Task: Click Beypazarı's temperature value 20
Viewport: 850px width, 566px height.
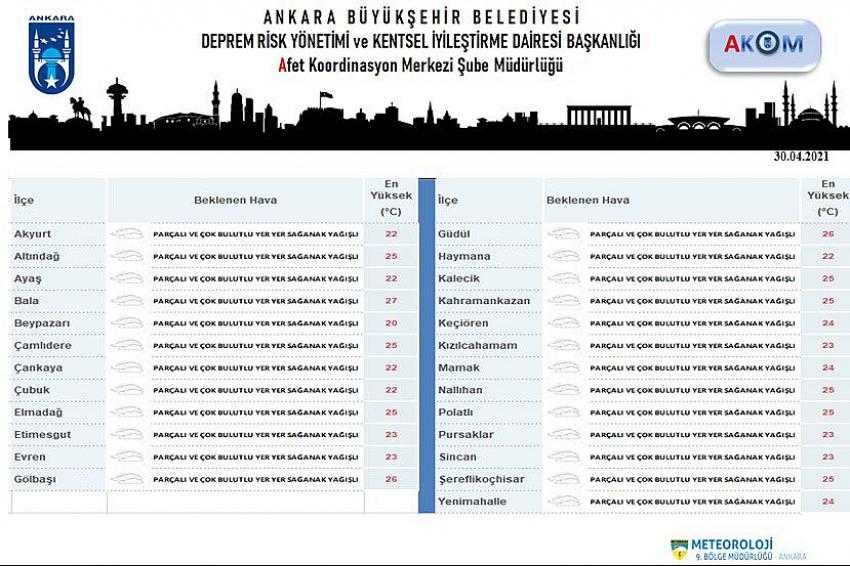Action: 390,323
